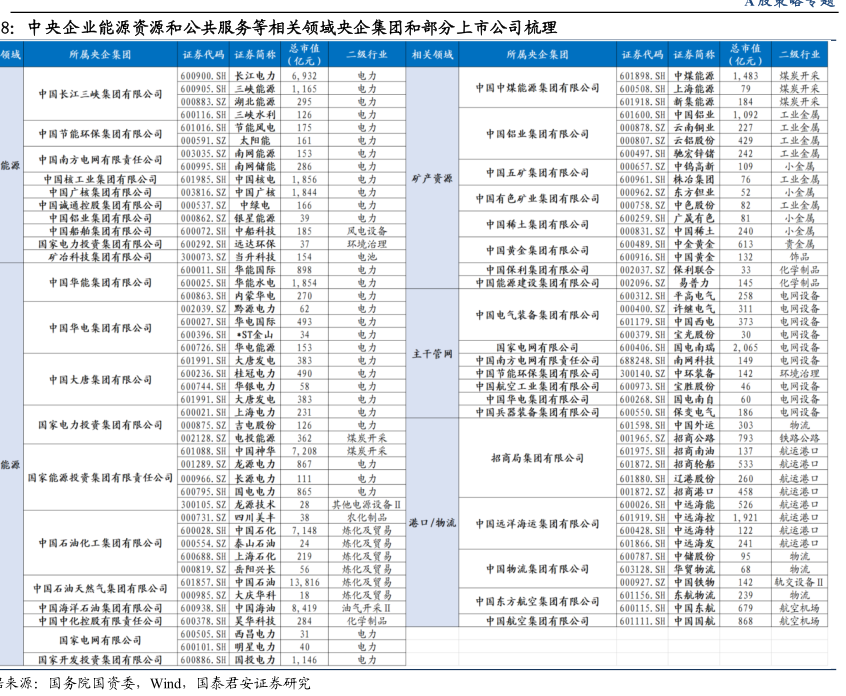Select the 矿产资源 category cell
846x696 pixels.
click(x=432, y=178)
